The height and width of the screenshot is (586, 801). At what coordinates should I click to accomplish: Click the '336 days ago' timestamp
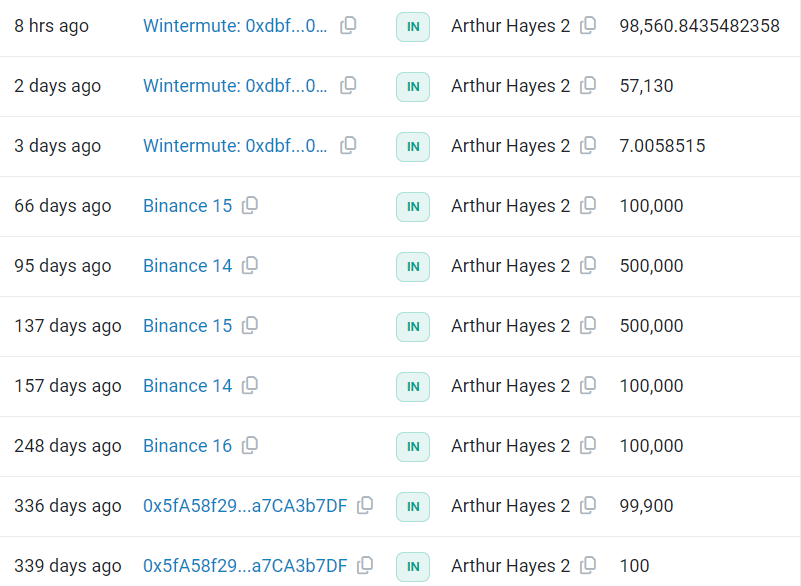pos(68,506)
